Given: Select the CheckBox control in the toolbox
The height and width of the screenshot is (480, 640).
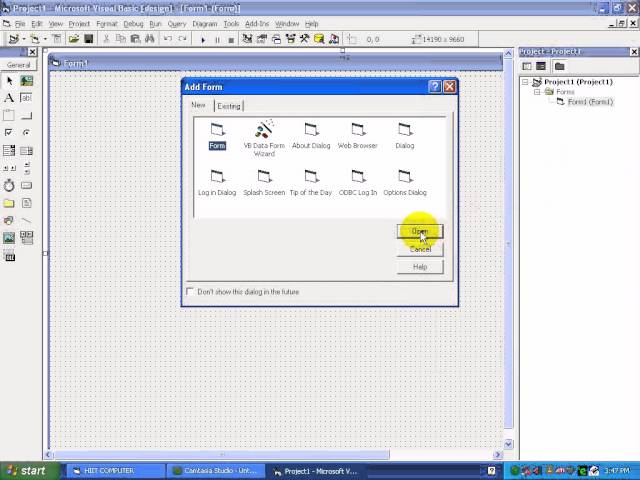Looking at the screenshot, I should pos(9,133).
